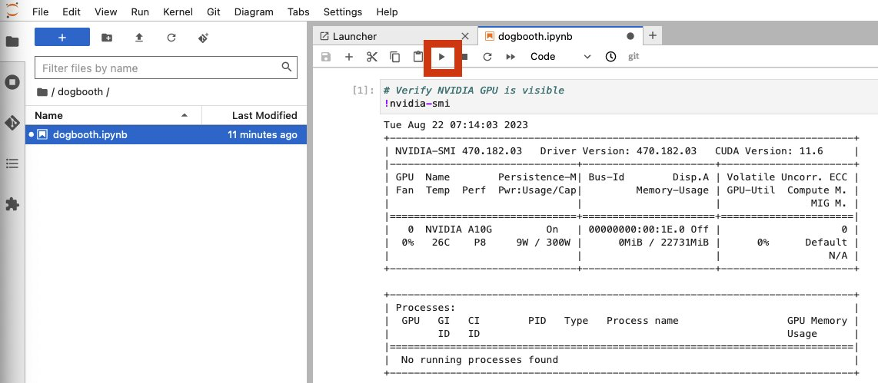The width and height of the screenshot is (879, 383).
Task: Create a new folder
Action: [107, 38]
